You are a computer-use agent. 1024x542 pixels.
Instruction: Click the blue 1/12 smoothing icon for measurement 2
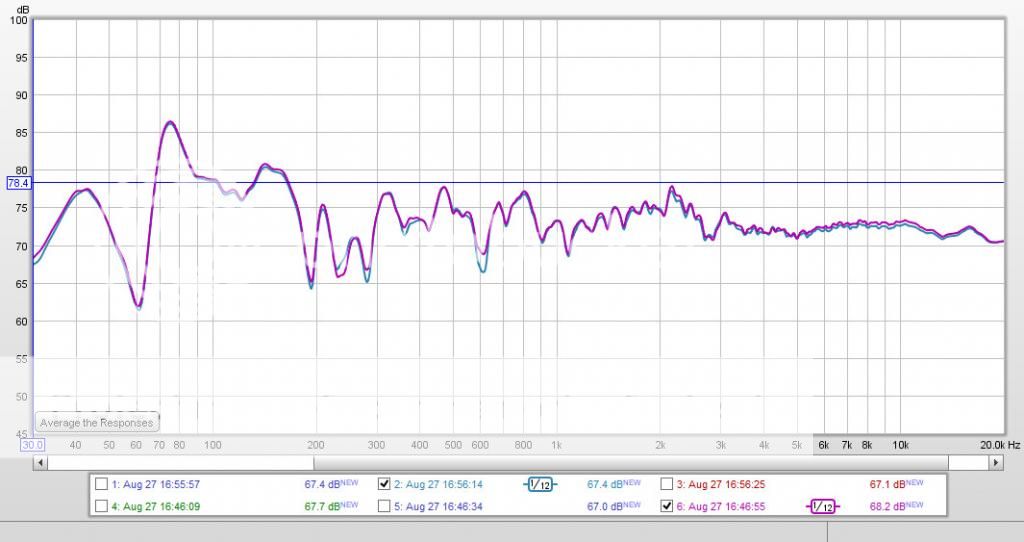(540, 485)
